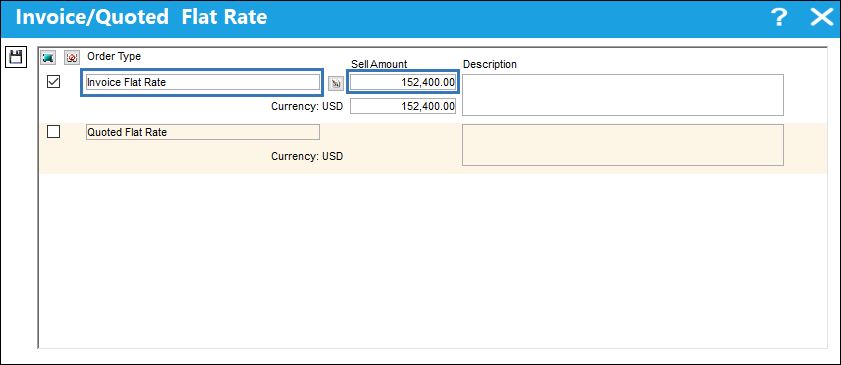This screenshot has height=365, width=841.
Task: Click the Description box for Invoice Flat Rate
Action: pos(623,95)
